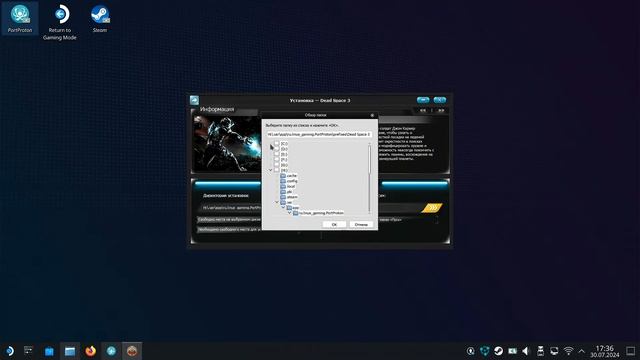640x360 pixels.
Task: Click the folder tree vertical scrollbar
Action: point(370,178)
